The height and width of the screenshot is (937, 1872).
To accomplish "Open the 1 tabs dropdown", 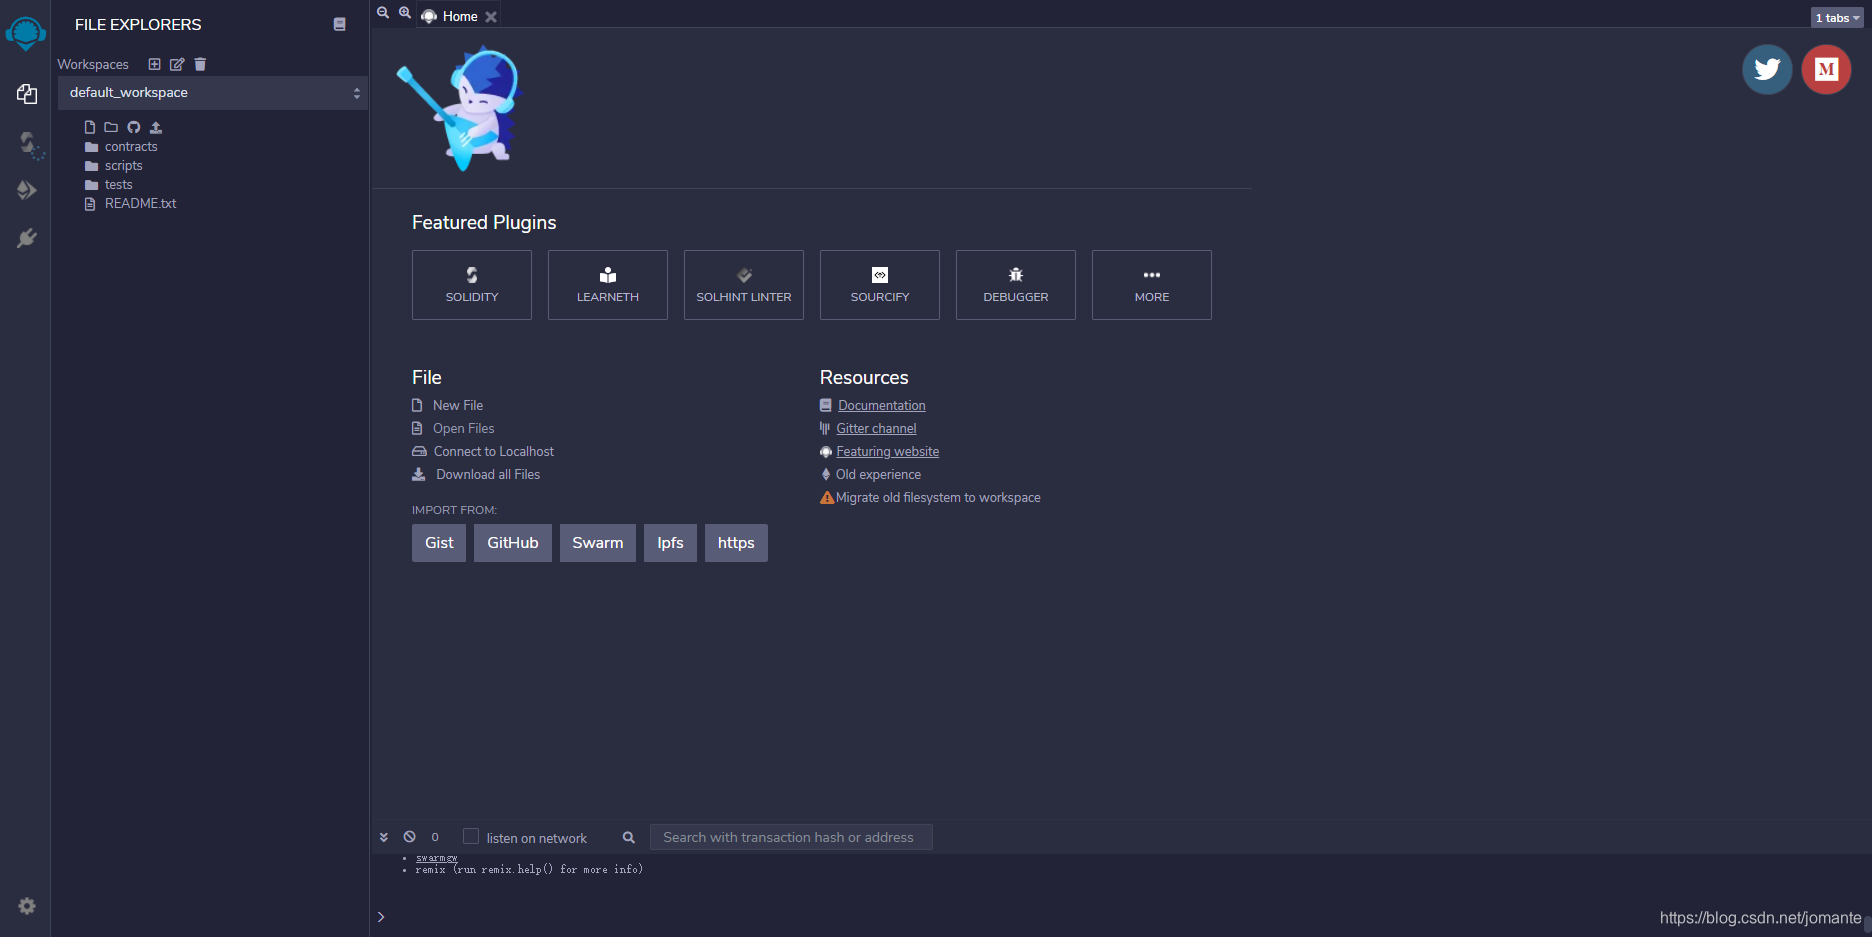I will click(x=1837, y=18).
